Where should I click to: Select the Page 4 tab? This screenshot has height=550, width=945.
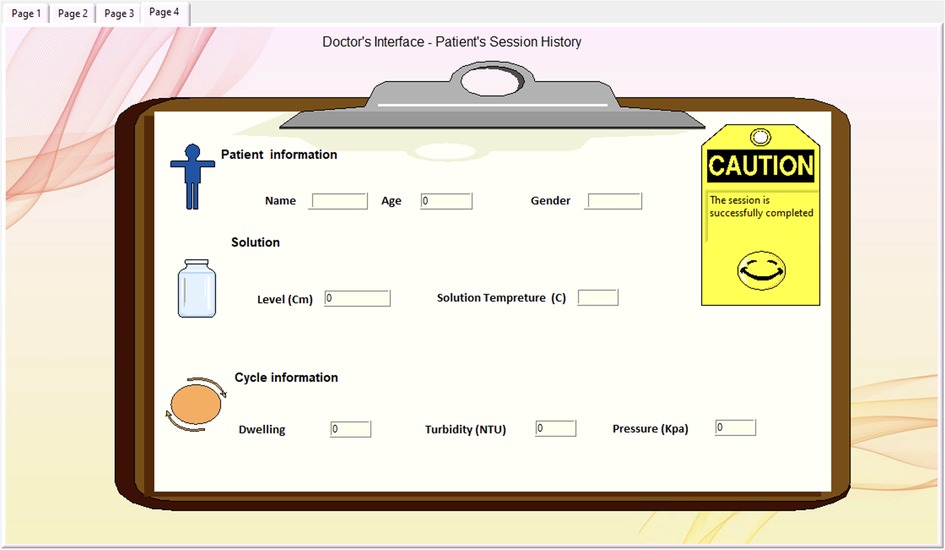pyautogui.click(x=165, y=13)
